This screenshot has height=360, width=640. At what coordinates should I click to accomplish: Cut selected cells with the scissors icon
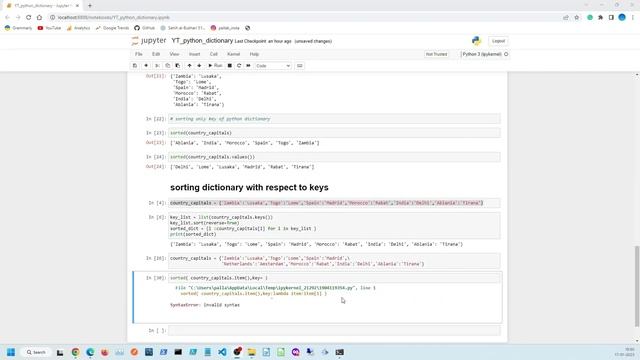(157, 66)
